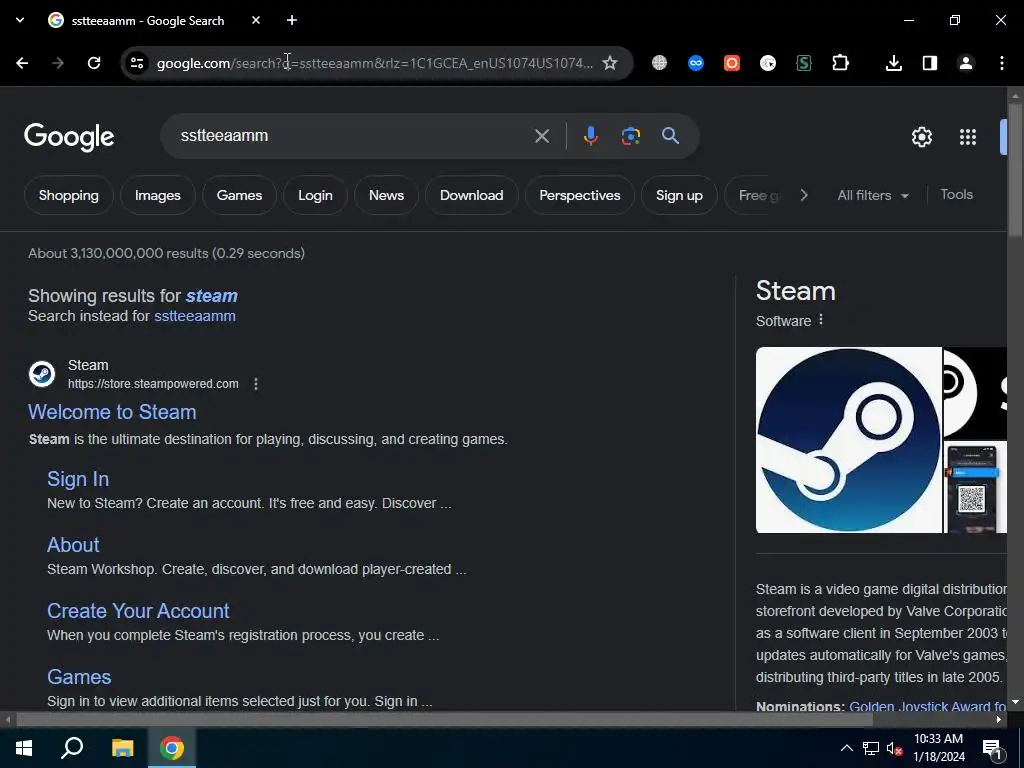This screenshot has height=768, width=1024.
Task: Open the green S extension icon
Action: [804, 63]
